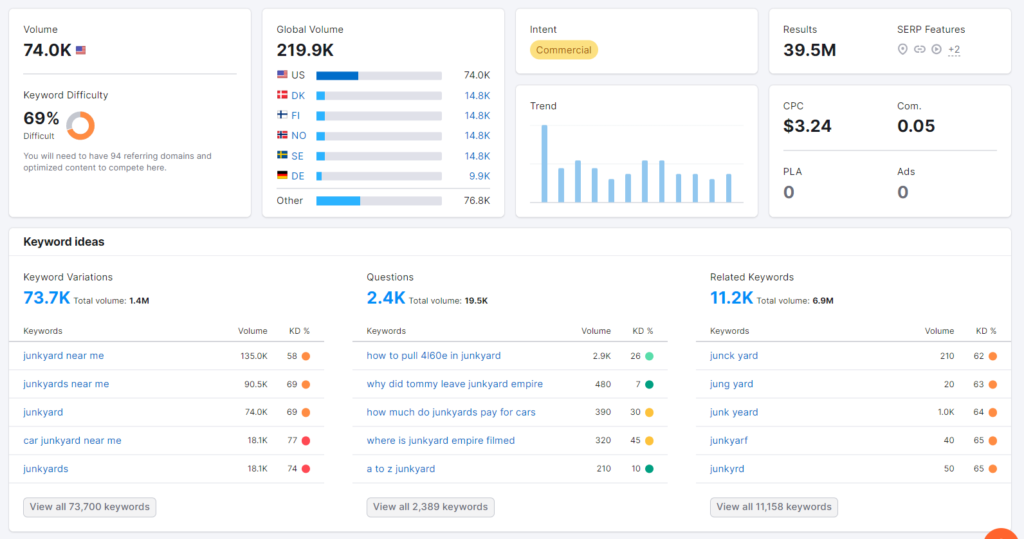Click the tallest bar in Trend chart

pyautogui.click(x=544, y=163)
